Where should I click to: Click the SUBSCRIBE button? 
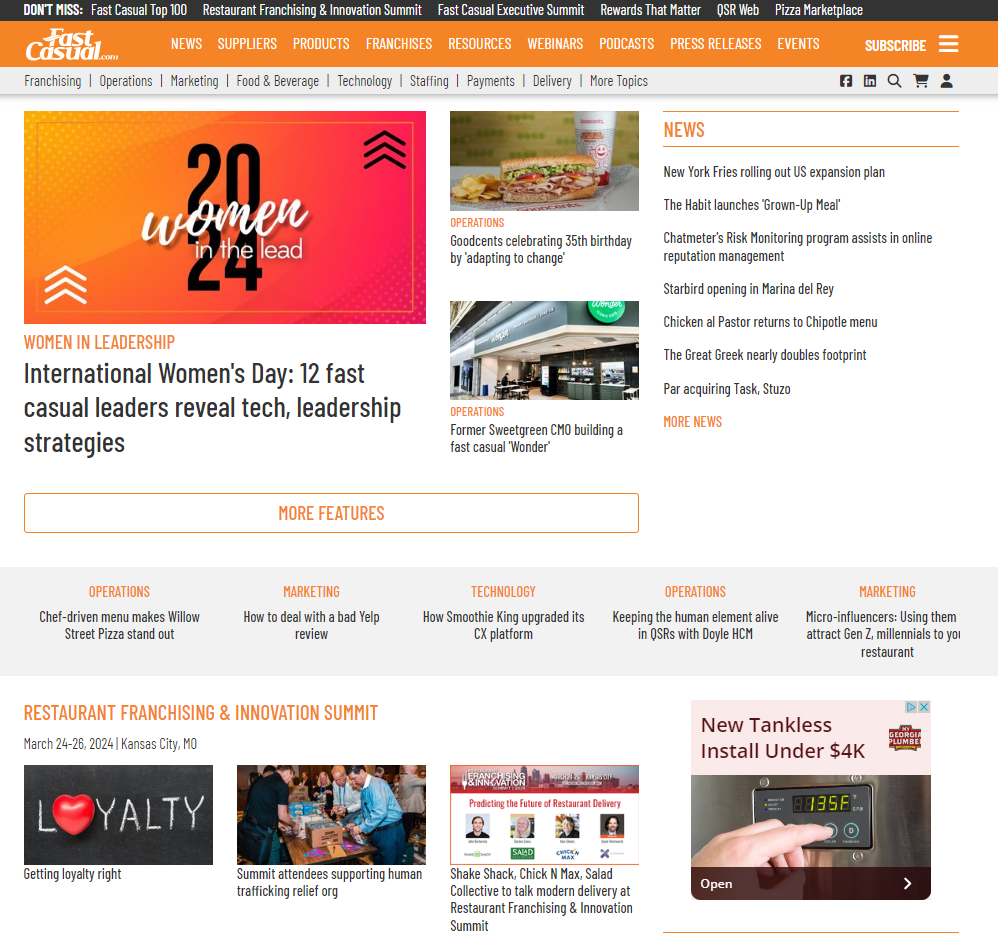pos(895,46)
